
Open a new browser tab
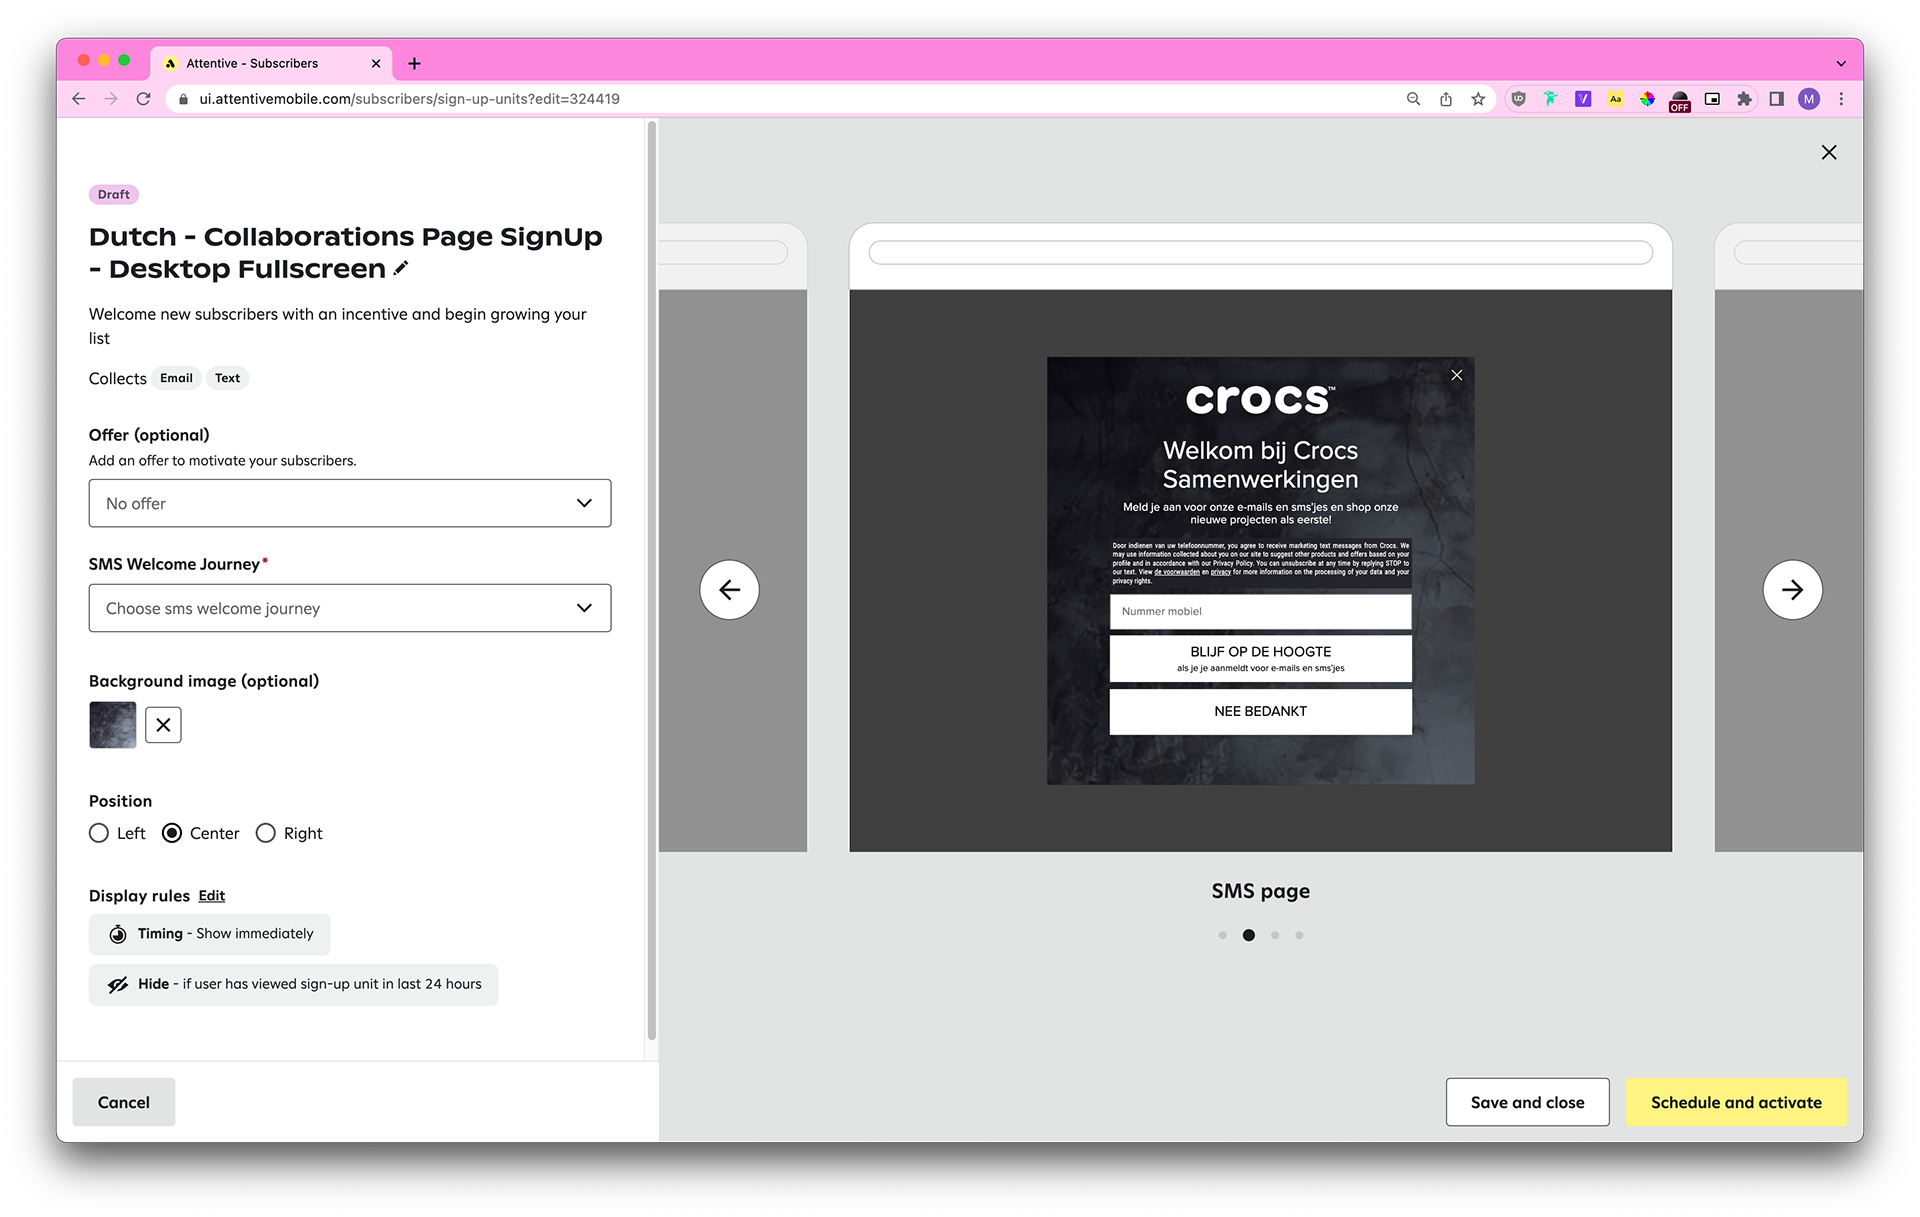pos(414,63)
